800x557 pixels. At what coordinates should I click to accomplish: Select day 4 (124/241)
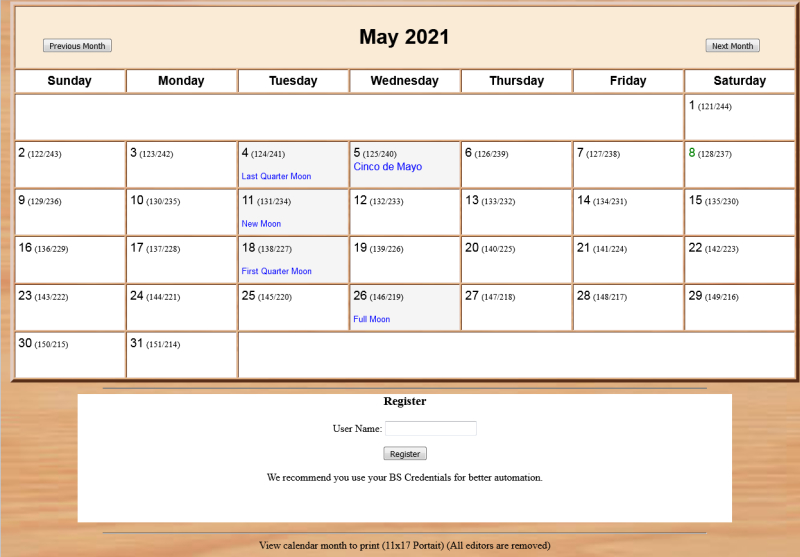293,165
